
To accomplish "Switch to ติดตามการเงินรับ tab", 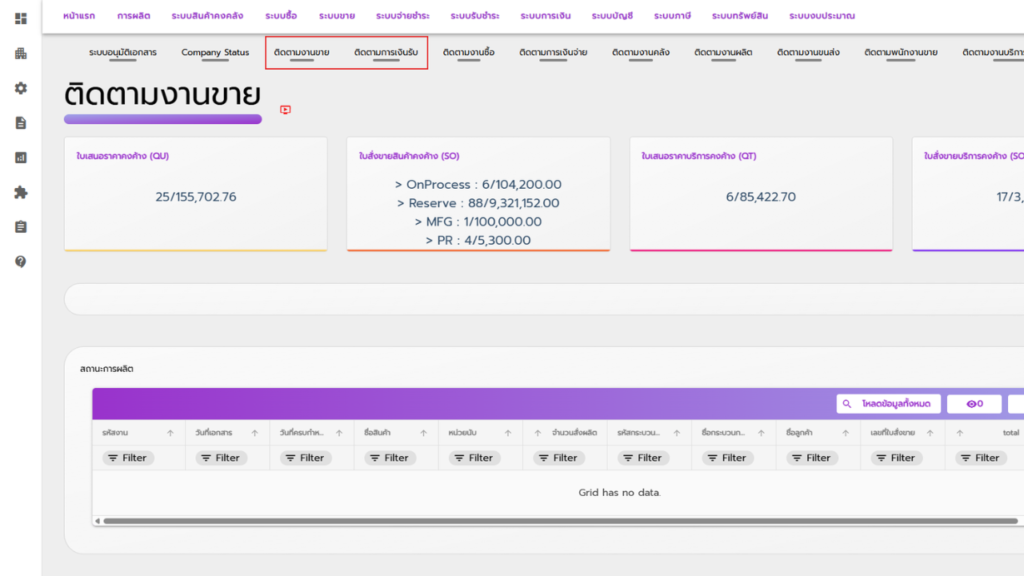I will pyautogui.click(x=386, y=52).
